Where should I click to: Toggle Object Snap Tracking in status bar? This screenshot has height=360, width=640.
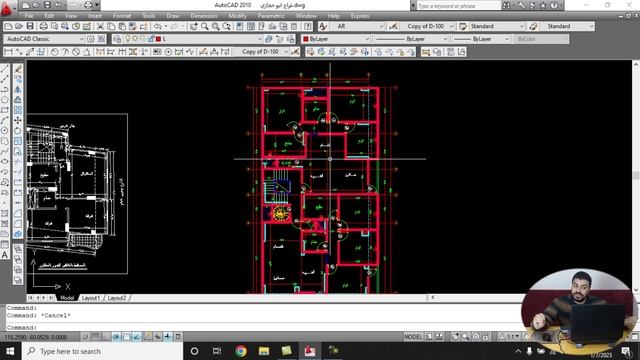(137, 337)
